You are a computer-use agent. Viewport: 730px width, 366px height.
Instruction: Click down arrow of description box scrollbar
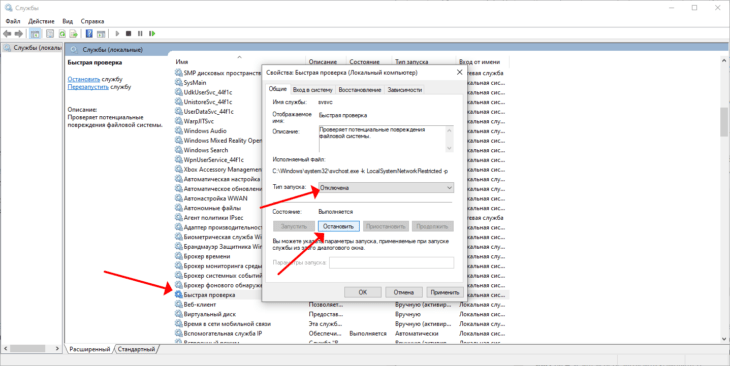449,148
